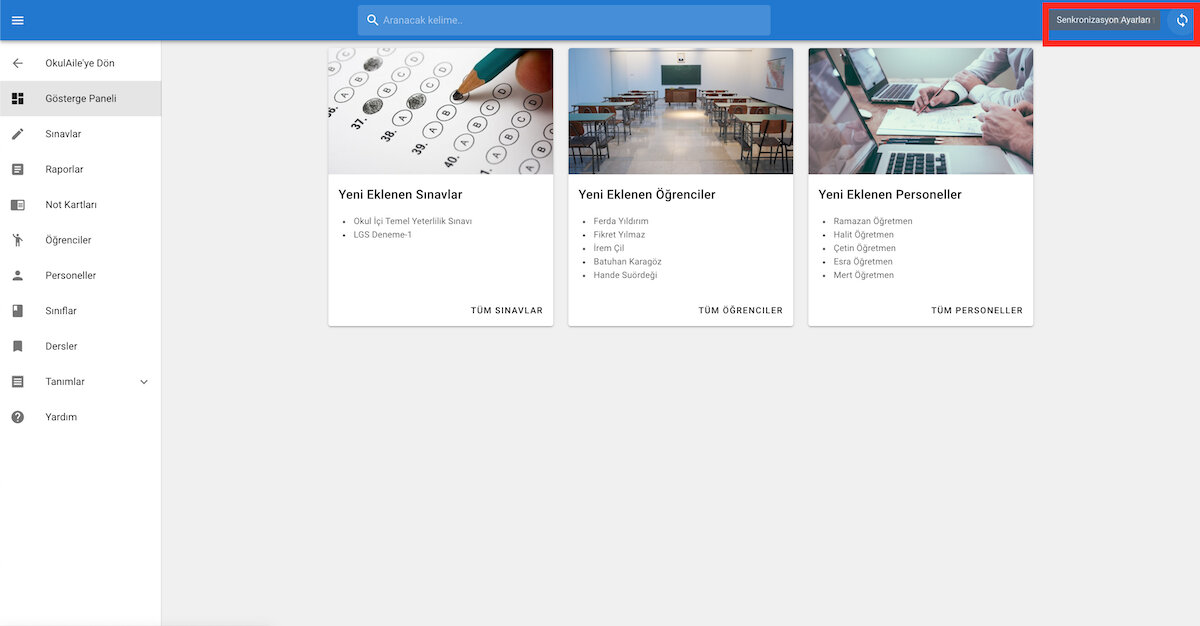This screenshot has height=626, width=1200.
Task: Select student Batuhan Karagöz
Action: point(628,262)
